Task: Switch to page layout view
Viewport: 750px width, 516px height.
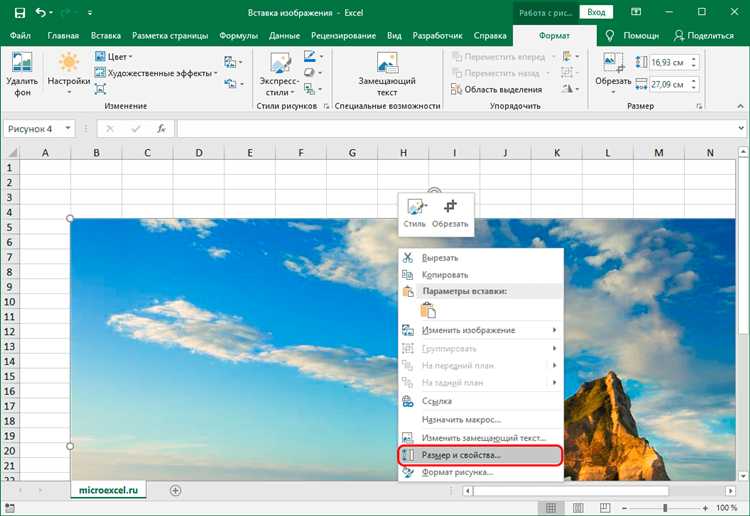Action: [580, 508]
